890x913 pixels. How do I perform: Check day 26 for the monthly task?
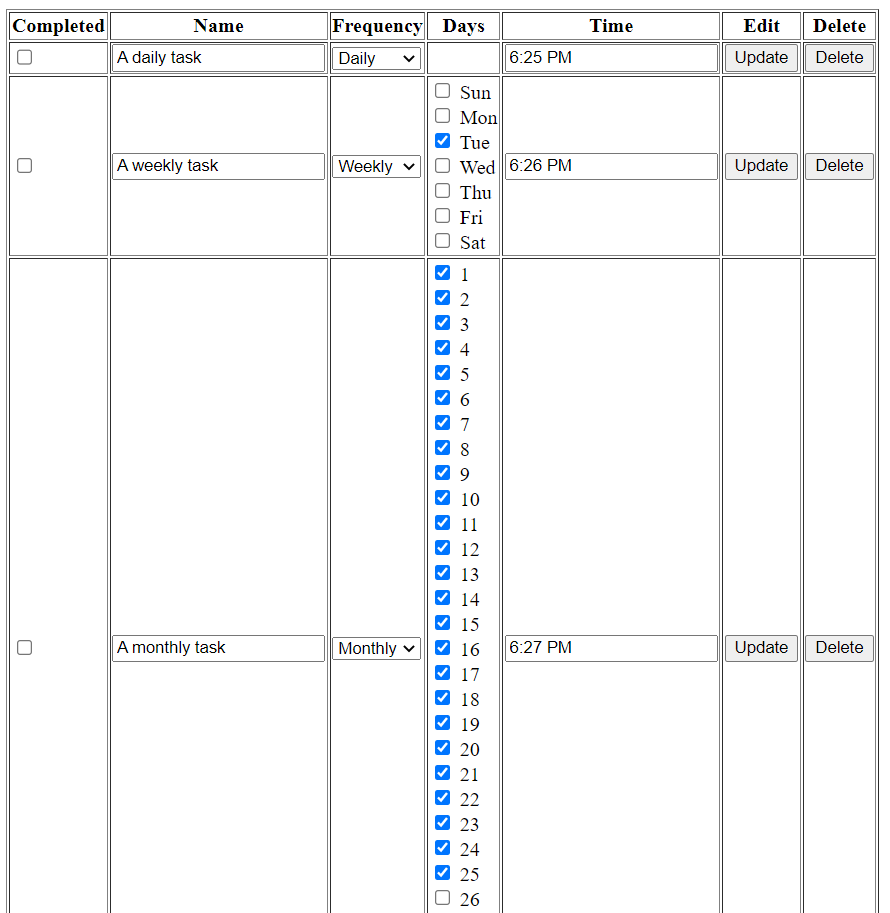pyautogui.click(x=442, y=897)
